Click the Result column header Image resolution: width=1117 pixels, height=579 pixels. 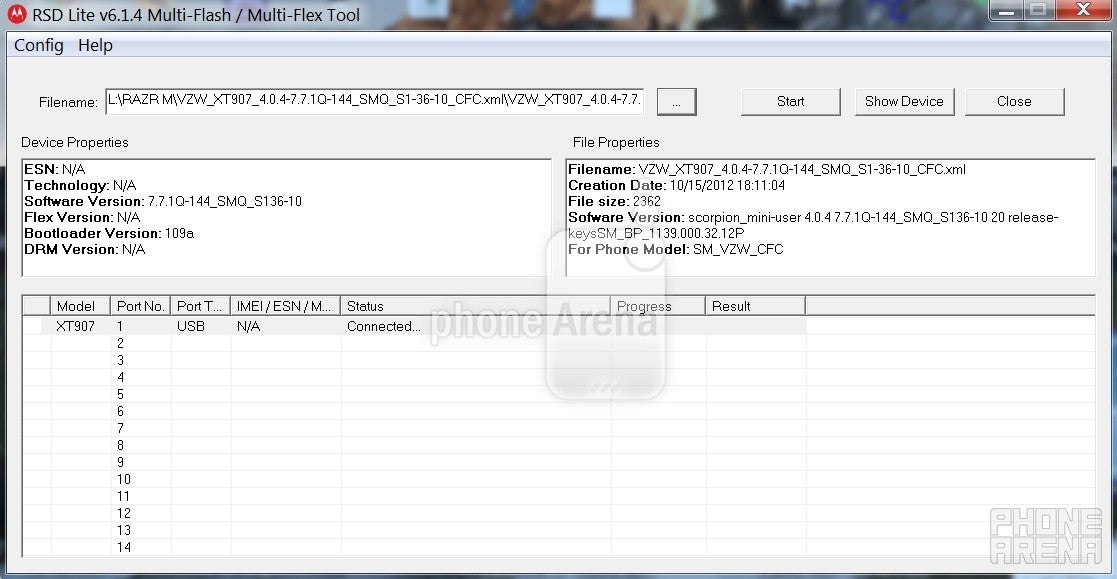pyautogui.click(x=755, y=306)
